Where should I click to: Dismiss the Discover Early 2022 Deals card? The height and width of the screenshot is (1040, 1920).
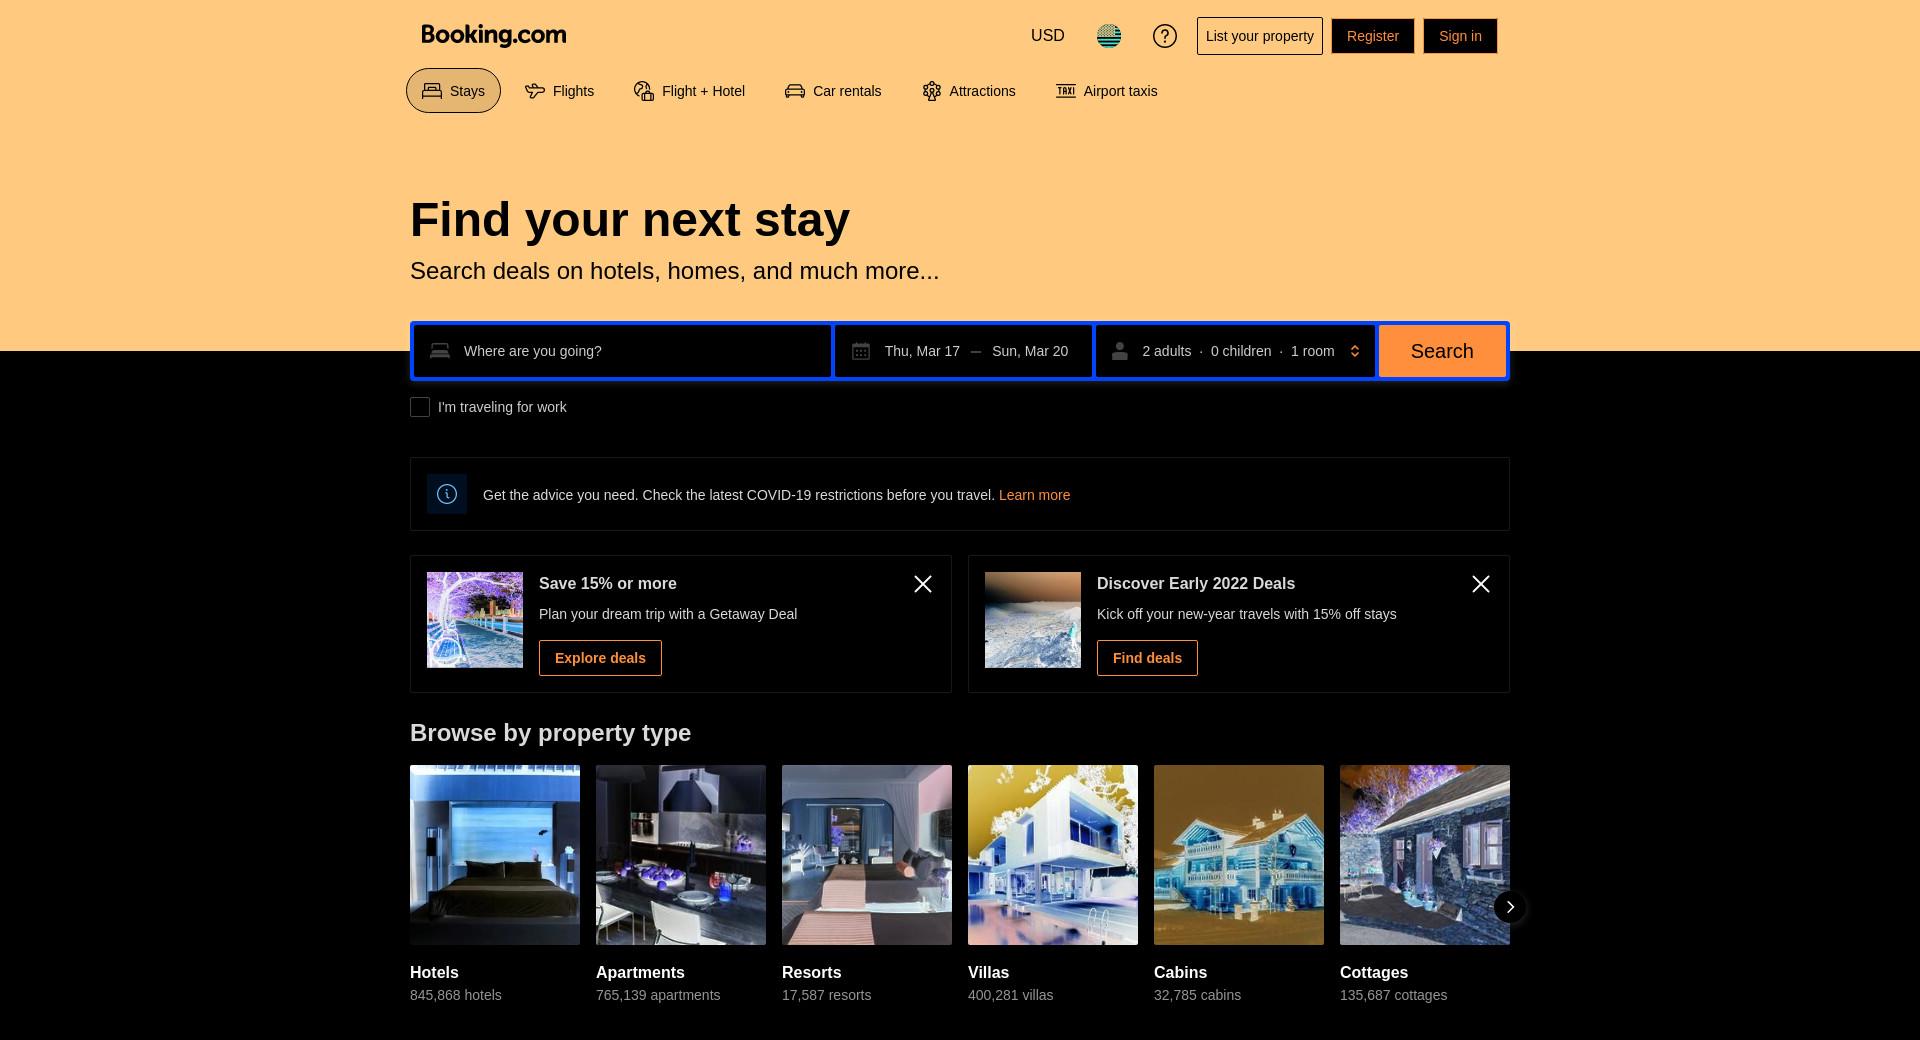pyautogui.click(x=1481, y=584)
